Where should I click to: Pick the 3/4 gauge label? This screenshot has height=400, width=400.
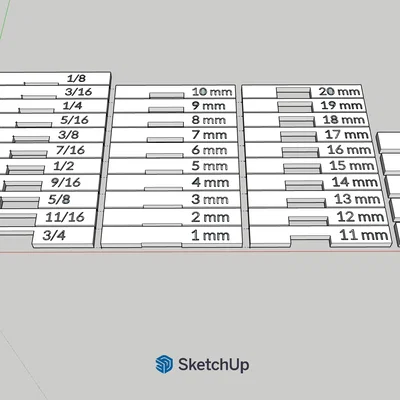click(54, 236)
